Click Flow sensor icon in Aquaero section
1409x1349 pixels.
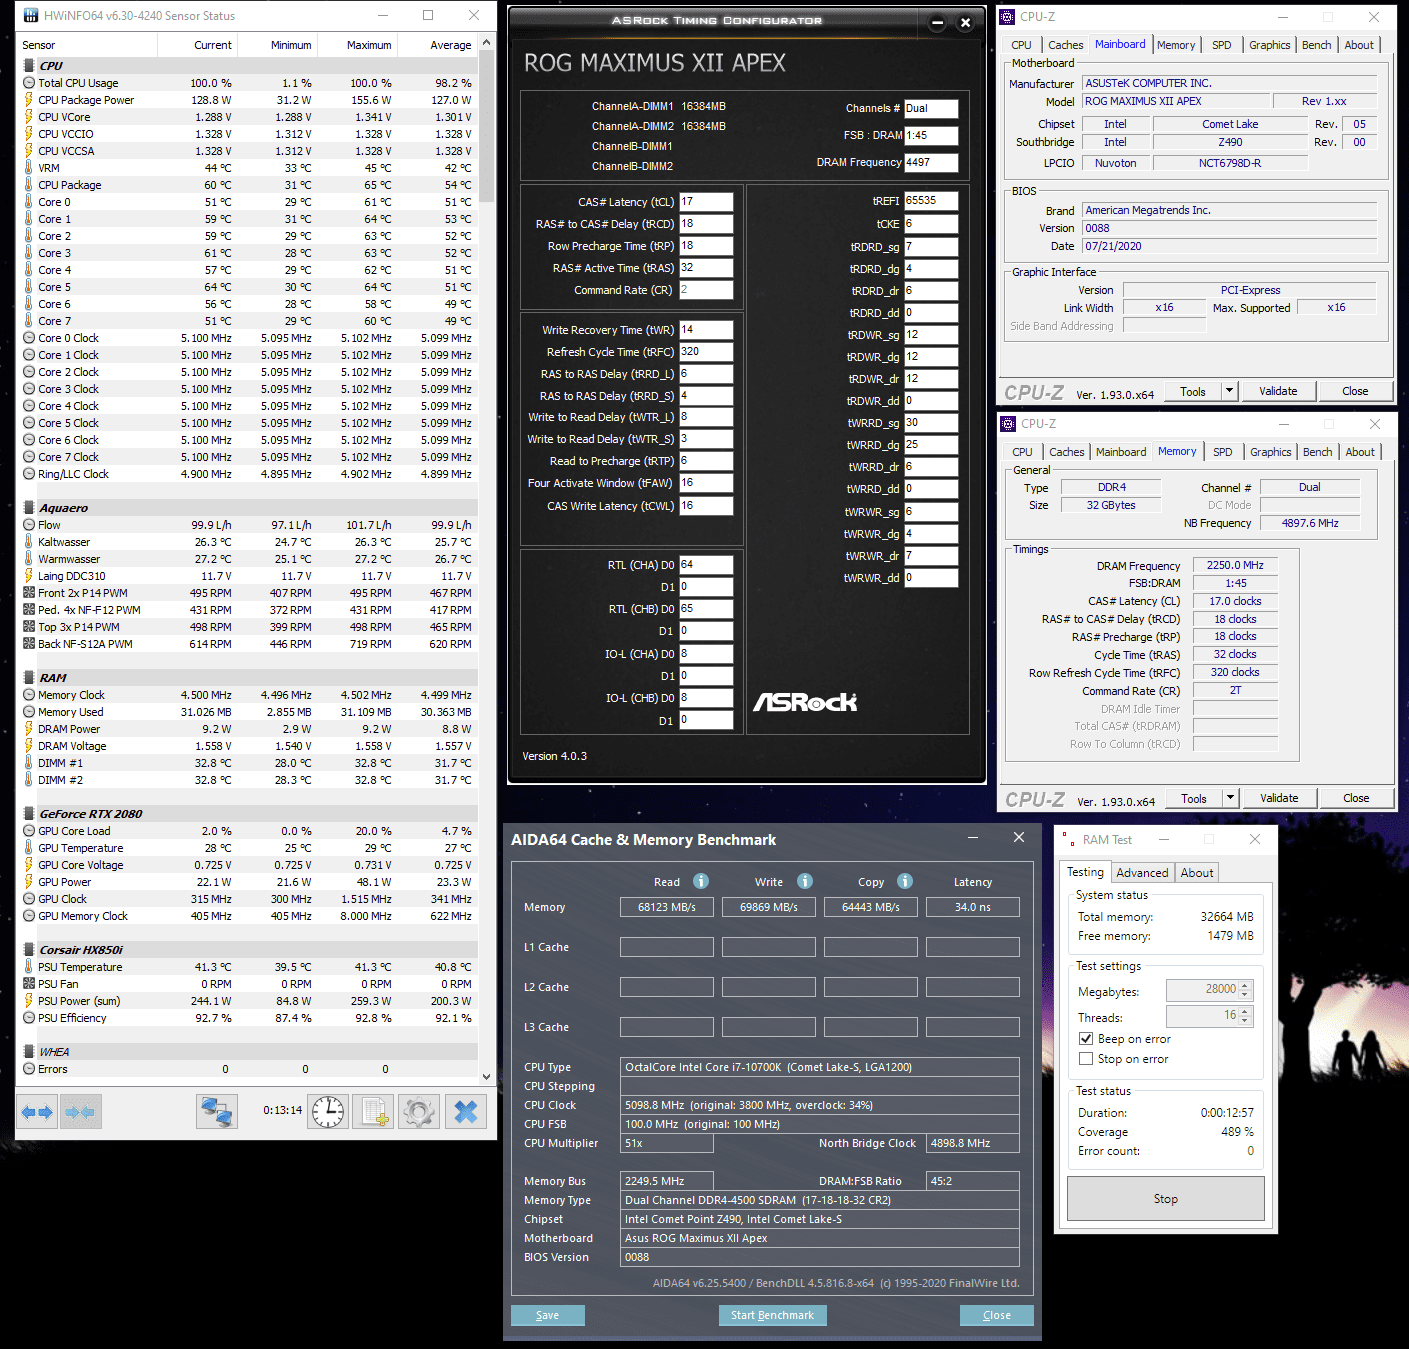click(29, 525)
